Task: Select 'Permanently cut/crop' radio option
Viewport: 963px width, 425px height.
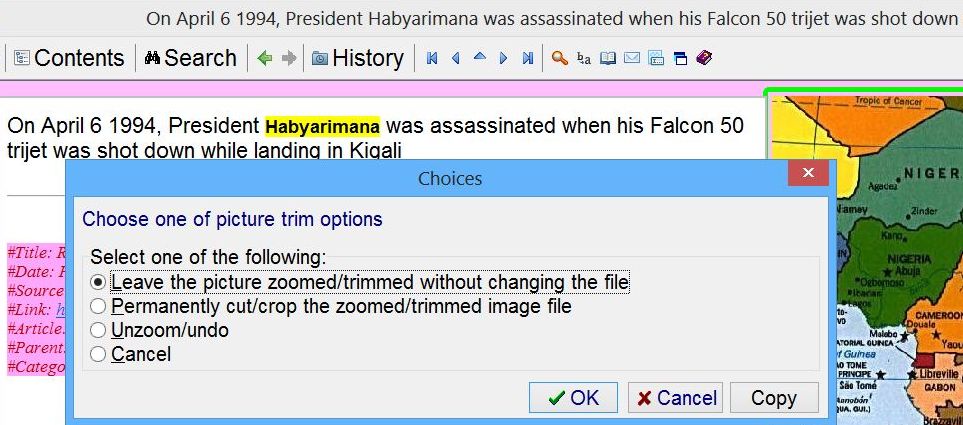Action: pos(98,306)
